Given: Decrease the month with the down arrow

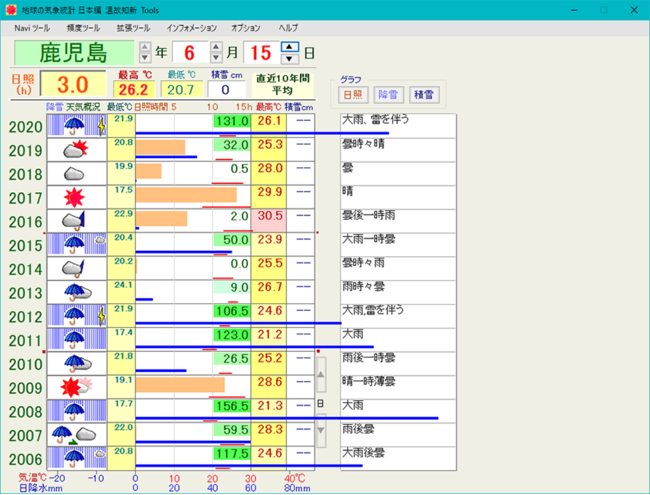Looking at the screenshot, I should (x=216, y=58).
